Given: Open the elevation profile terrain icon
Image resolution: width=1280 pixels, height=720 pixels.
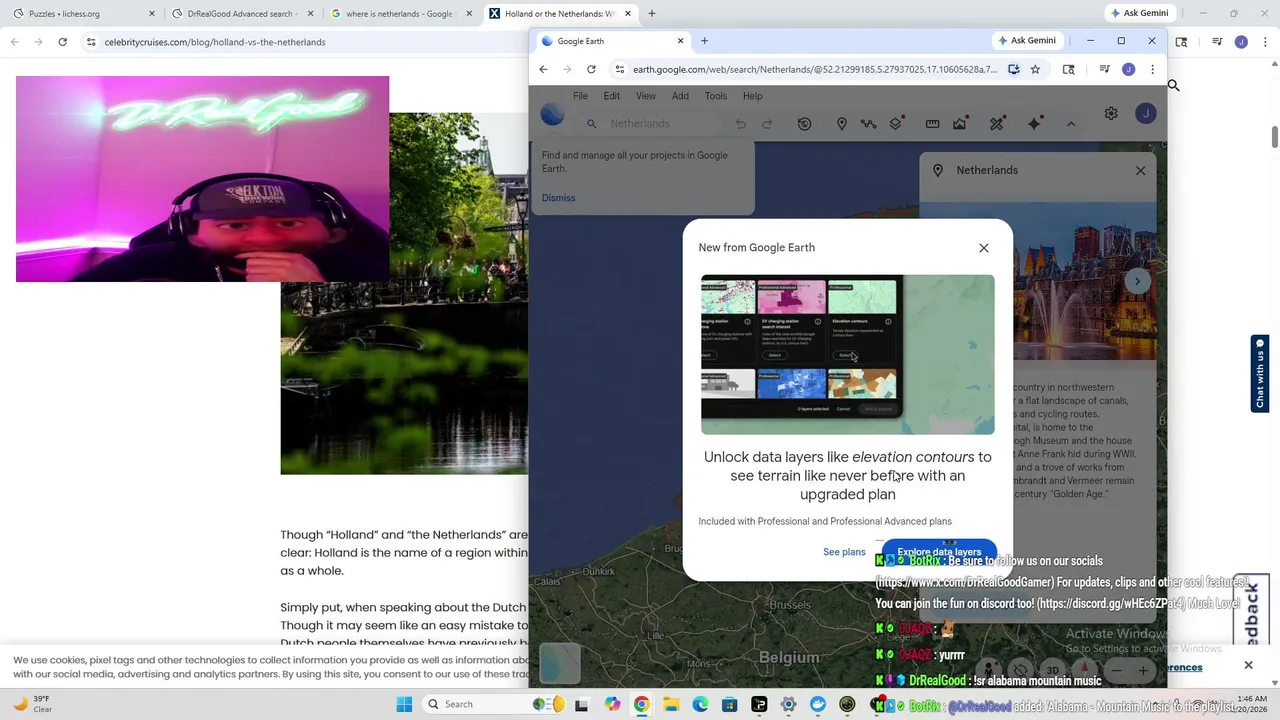Looking at the screenshot, I should [960, 124].
